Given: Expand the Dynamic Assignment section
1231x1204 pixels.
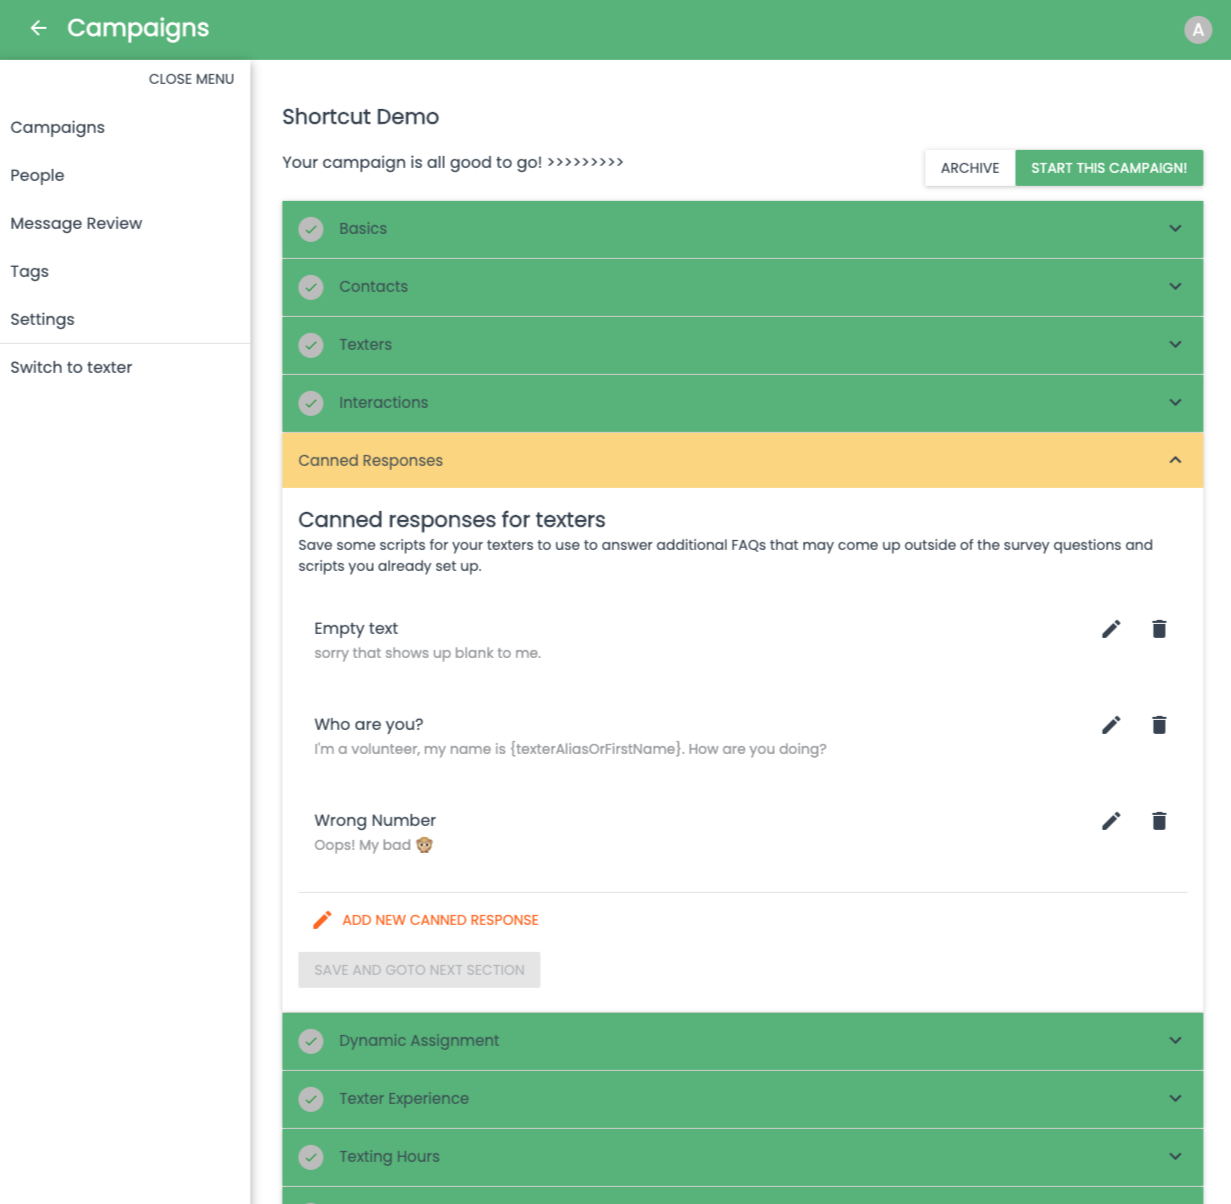Looking at the screenshot, I should (742, 1041).
